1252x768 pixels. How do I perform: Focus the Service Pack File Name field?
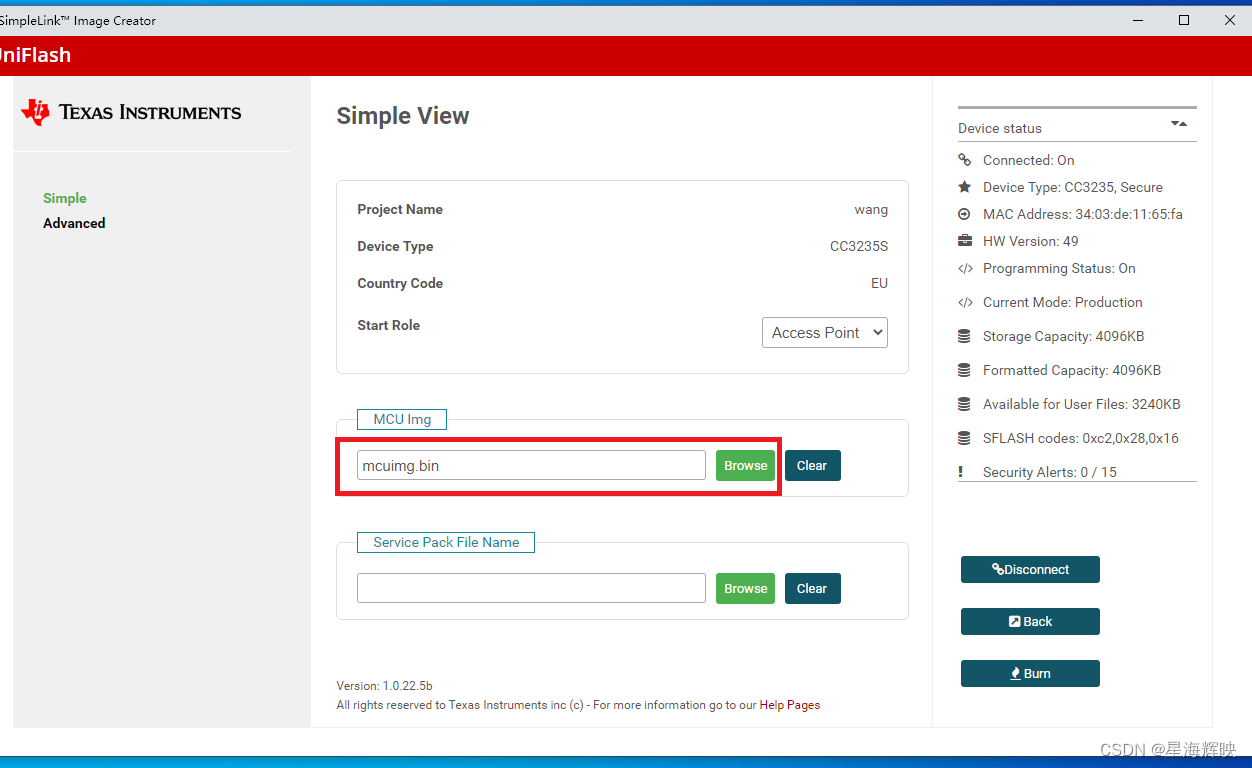click(531, 588)
